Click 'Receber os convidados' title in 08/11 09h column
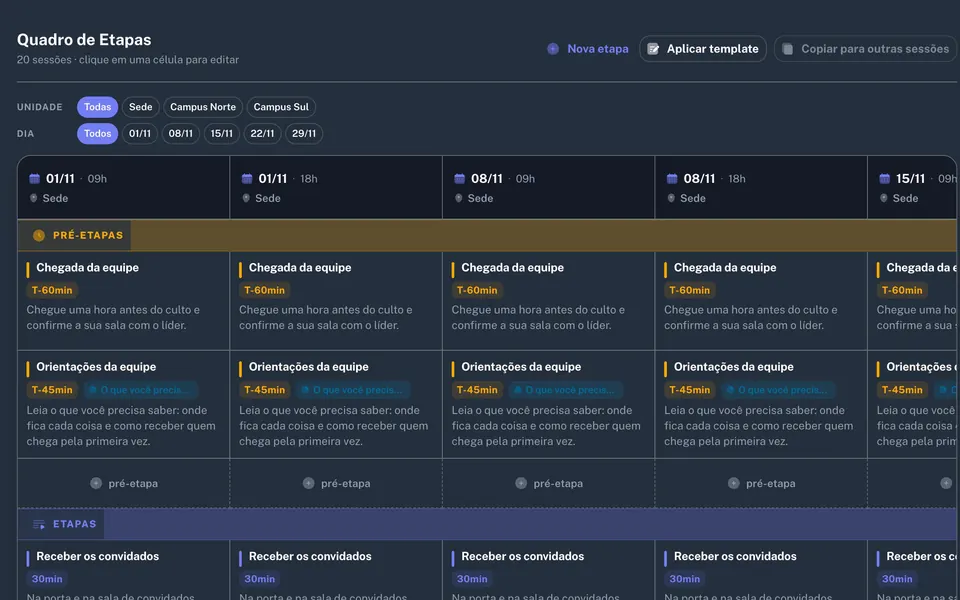The height and width of the screenshot is (600, 960). coord(522,557)
